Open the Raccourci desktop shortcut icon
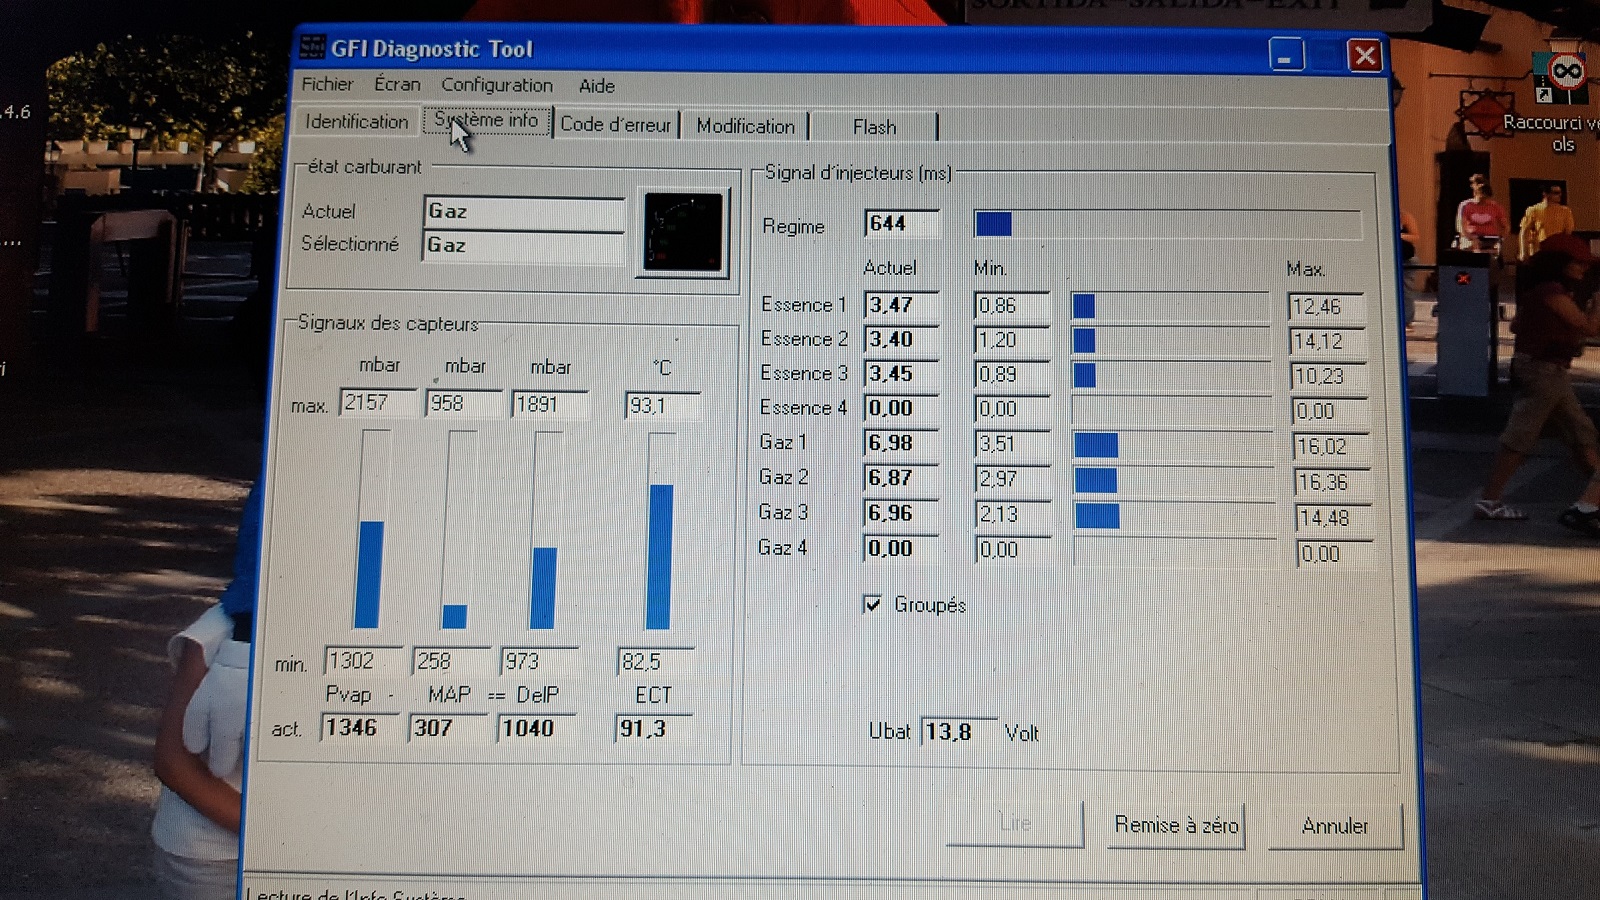Viewport: 1600px width, 900px height. coord(1564,78)
